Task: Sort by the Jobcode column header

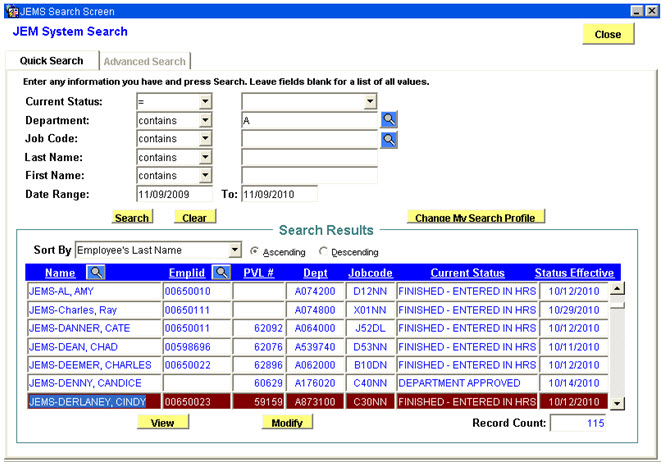Action: pos(370,273)
